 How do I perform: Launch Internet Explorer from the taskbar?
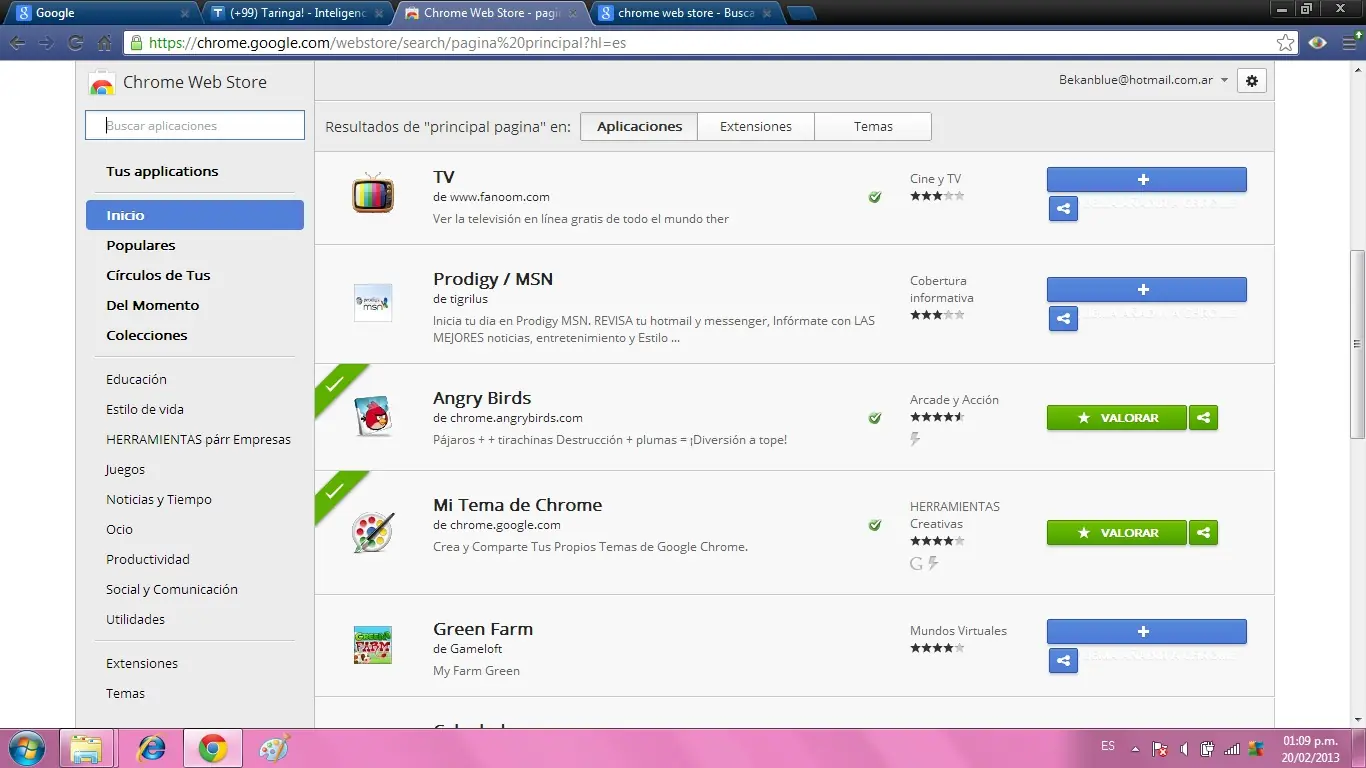151,748
